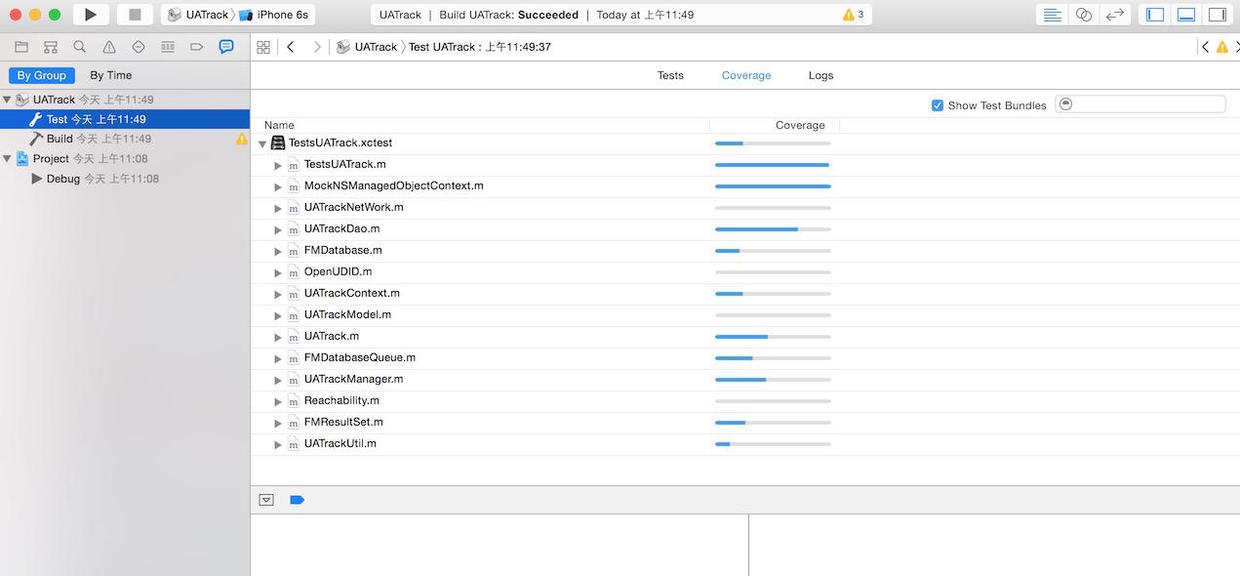Switch to the Version editor
The width and height of the screenshot is (1240, 576).
[1114, 15]
